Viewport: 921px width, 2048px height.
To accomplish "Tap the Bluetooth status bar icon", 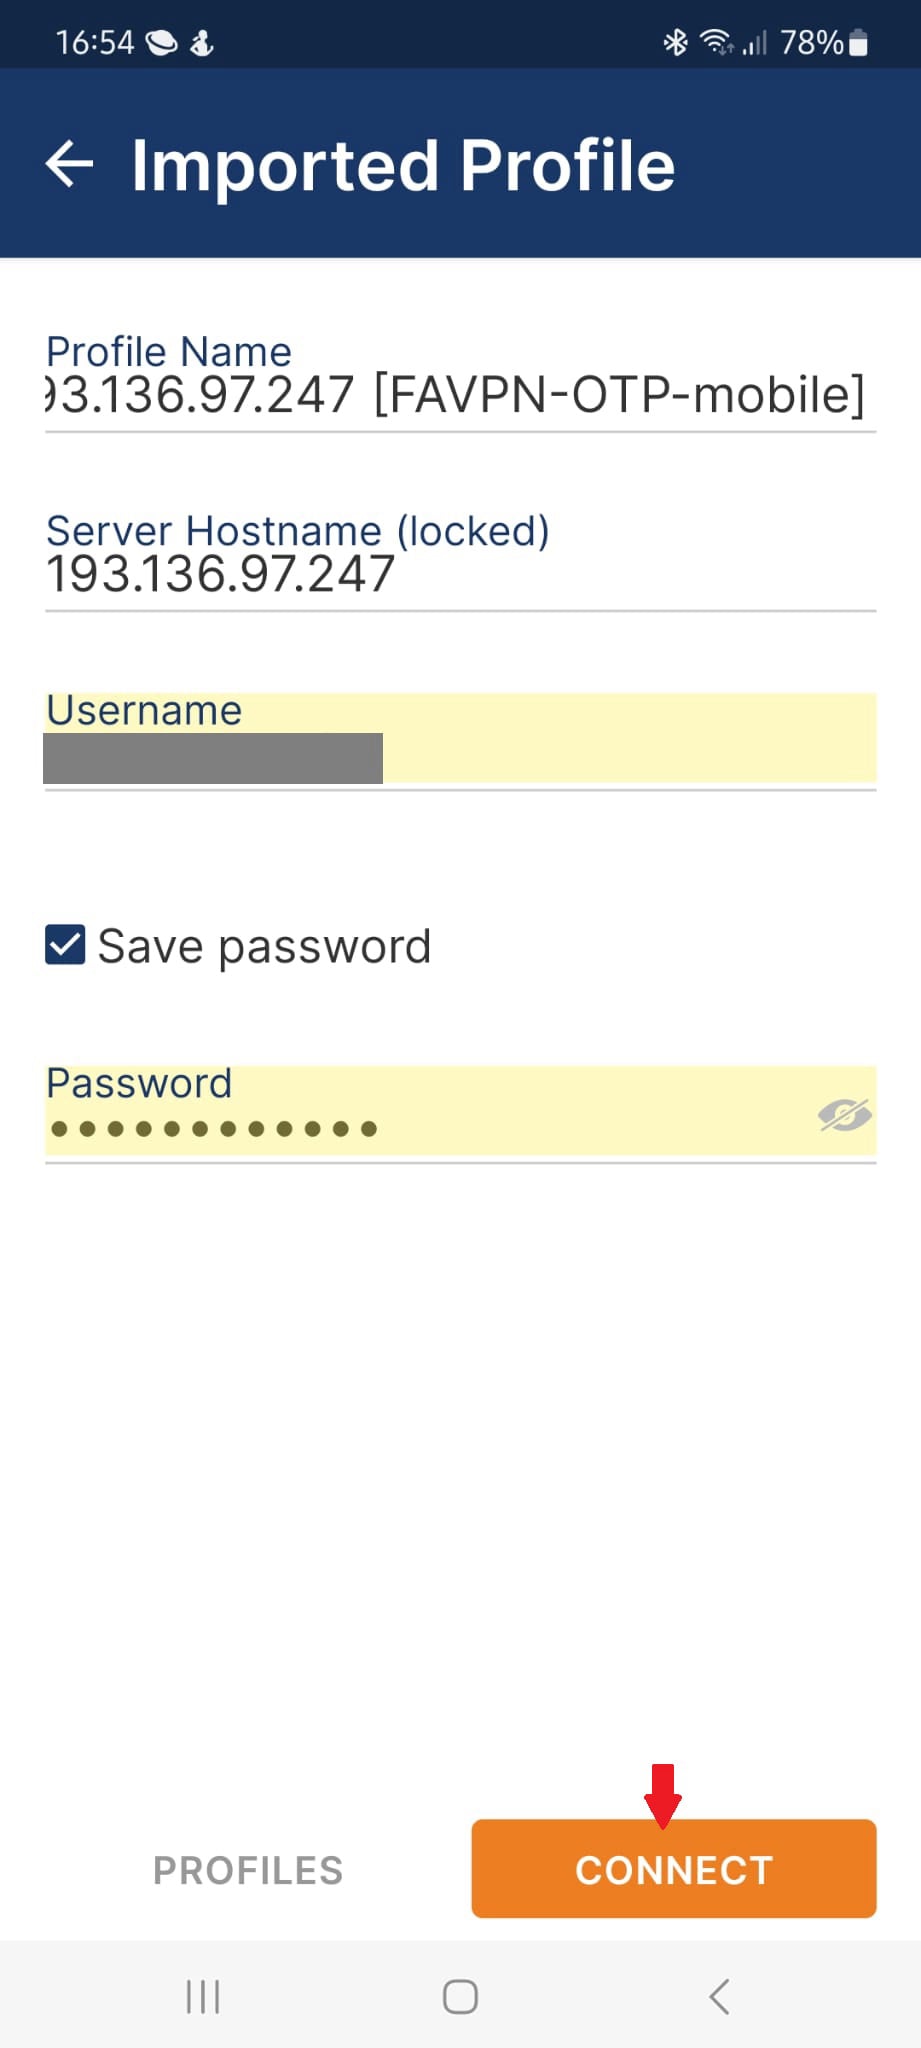I will [676, 42].
